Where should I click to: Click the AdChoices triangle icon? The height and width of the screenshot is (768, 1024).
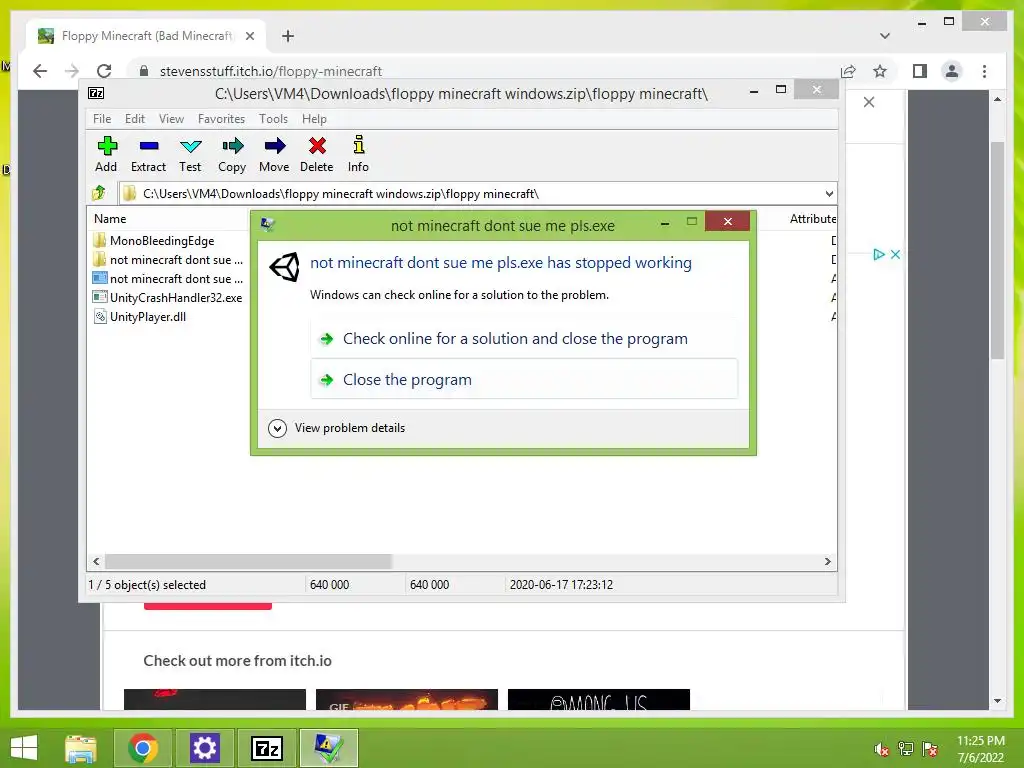[879, 254]
